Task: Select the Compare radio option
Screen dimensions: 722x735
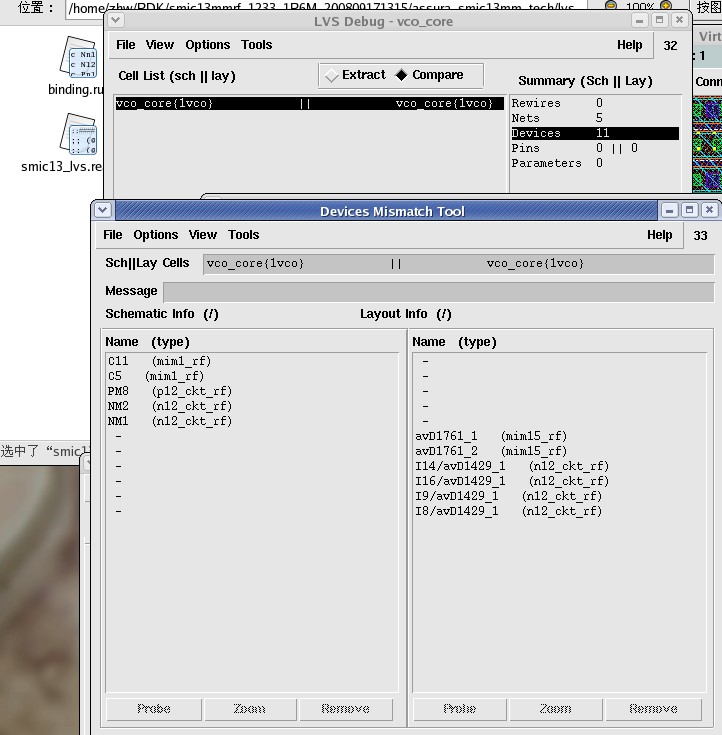Action: tap(429, 75)
